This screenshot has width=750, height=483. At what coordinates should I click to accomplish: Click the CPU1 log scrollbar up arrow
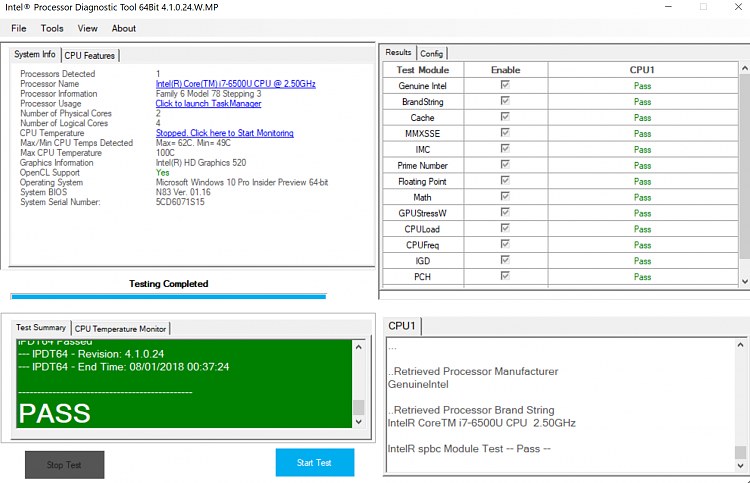(740, 345)
